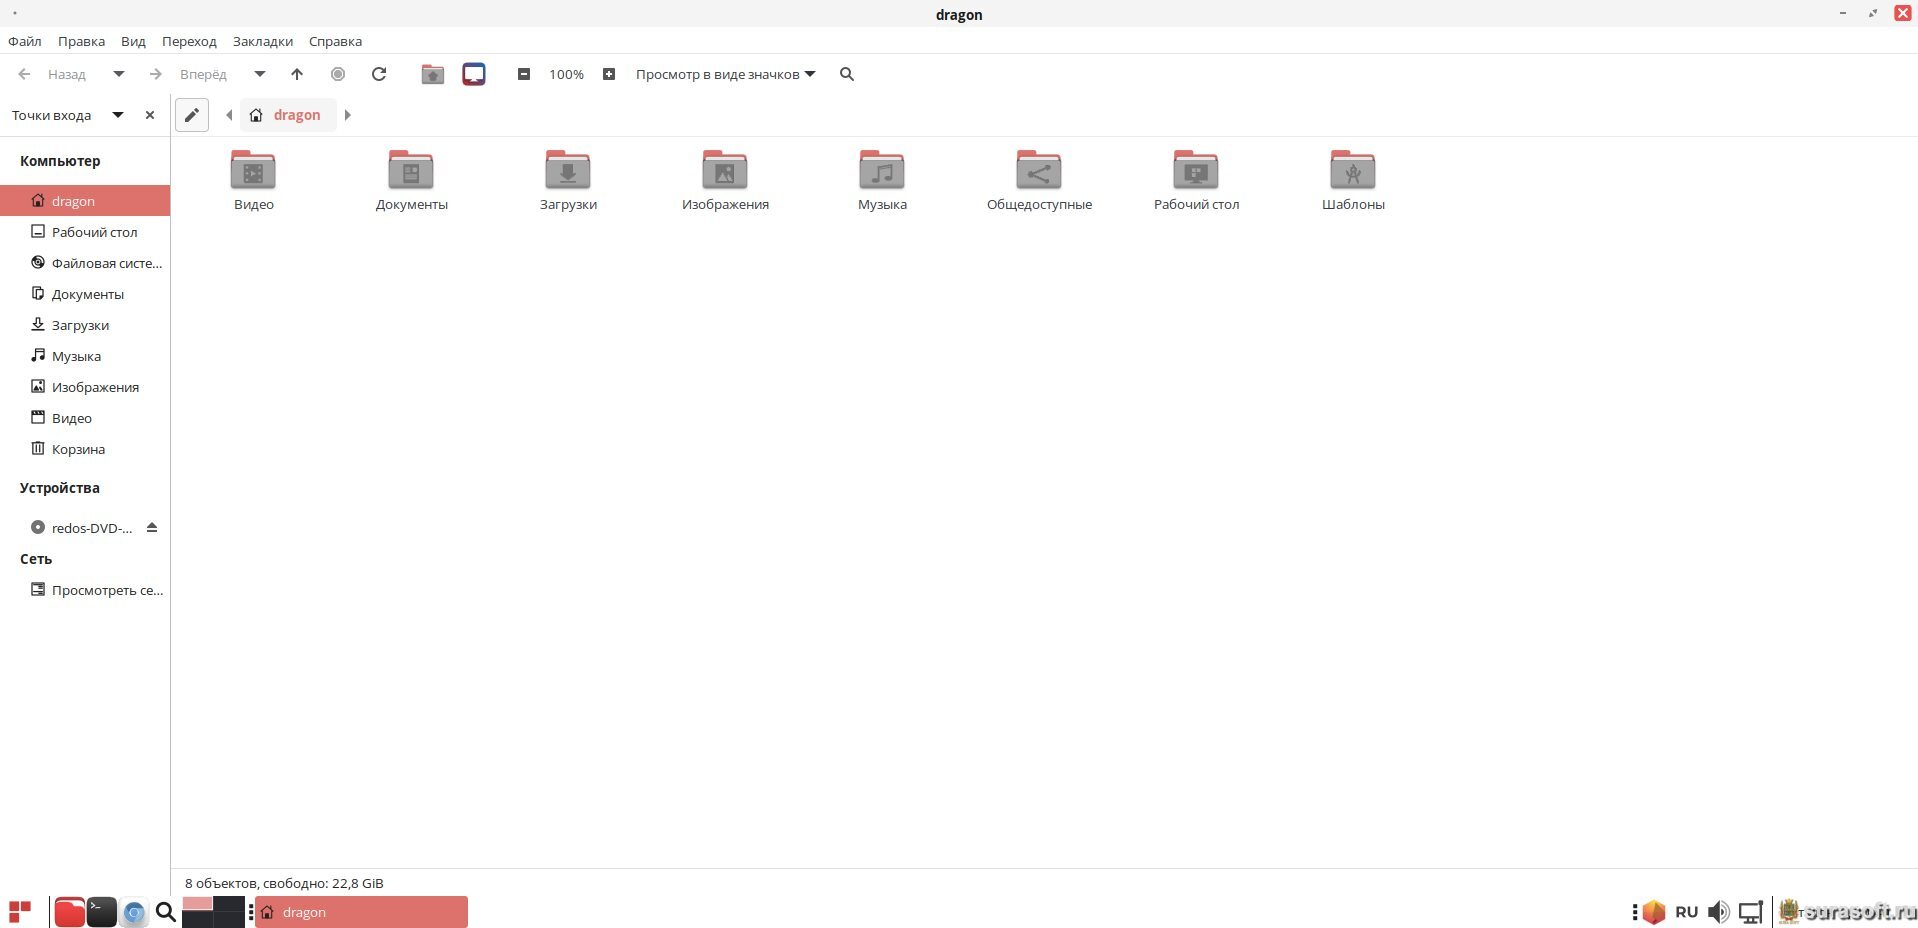Launch the red file manager taskbar icon
The width and height of the screenshot is (1918, 928).
[69, 912]
